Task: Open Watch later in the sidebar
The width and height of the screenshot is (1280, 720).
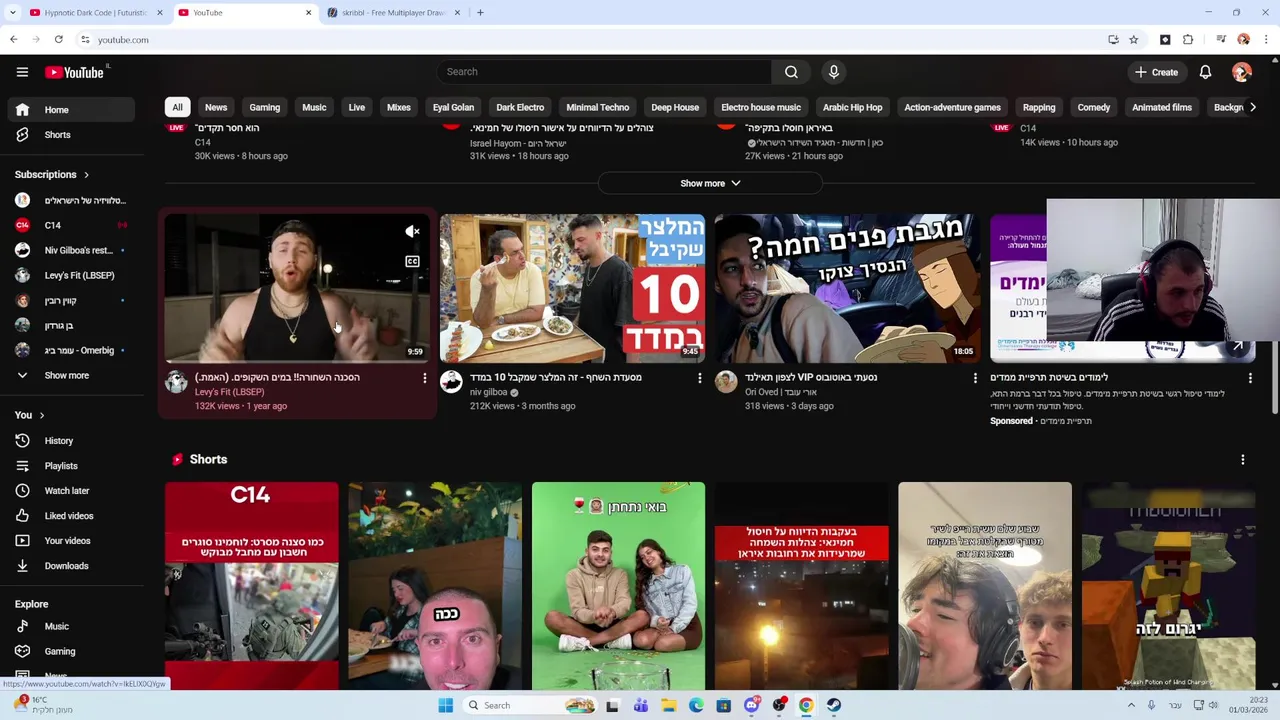Action: (x=69, y=491)
